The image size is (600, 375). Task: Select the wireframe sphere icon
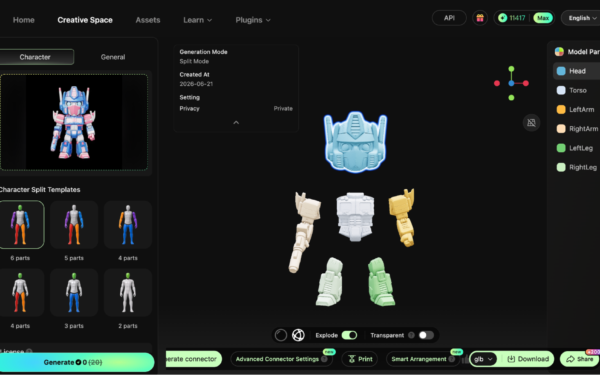(x=298, y=335)
